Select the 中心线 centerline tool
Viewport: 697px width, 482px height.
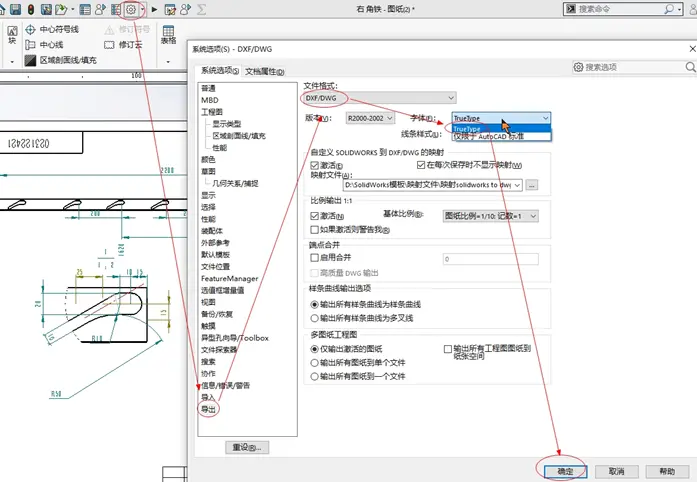(44, 44)
